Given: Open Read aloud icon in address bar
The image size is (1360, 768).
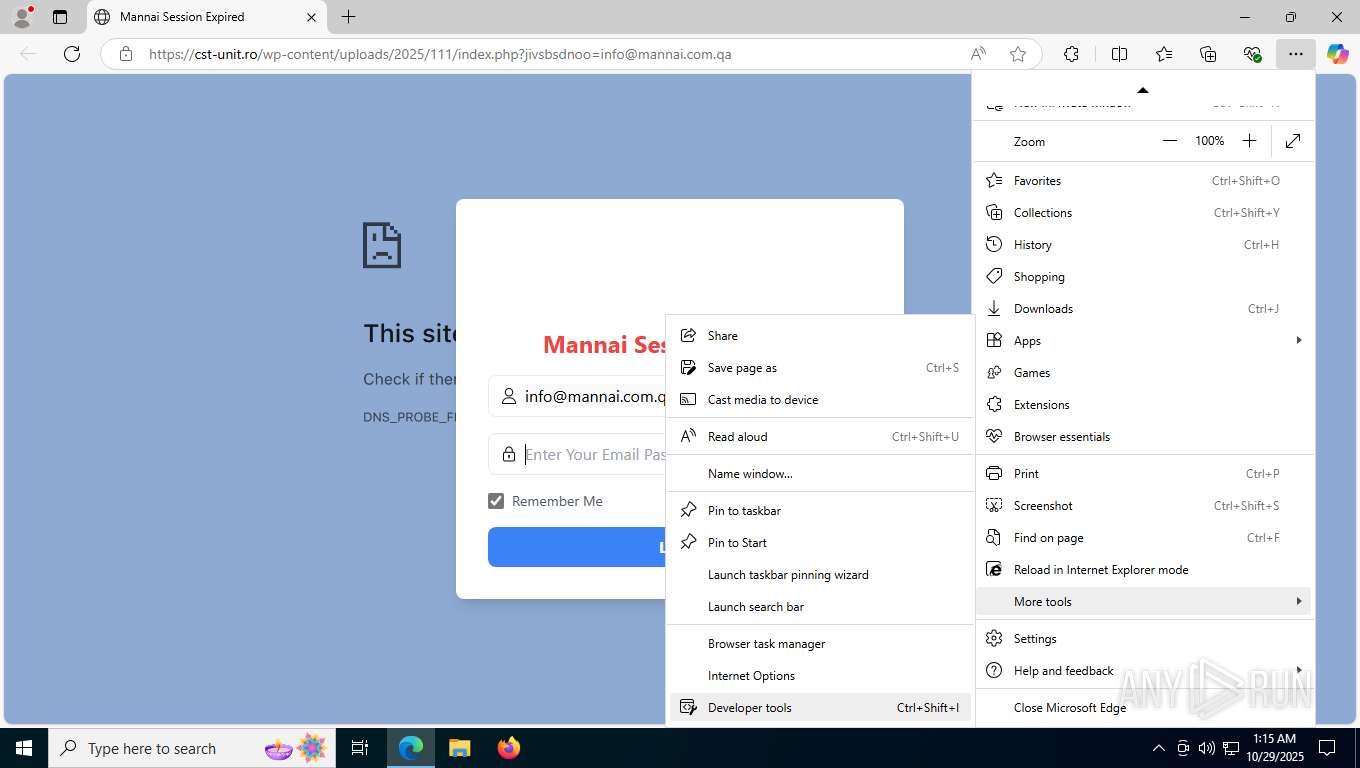Looking at the screenshot, I should pos(978,54).
